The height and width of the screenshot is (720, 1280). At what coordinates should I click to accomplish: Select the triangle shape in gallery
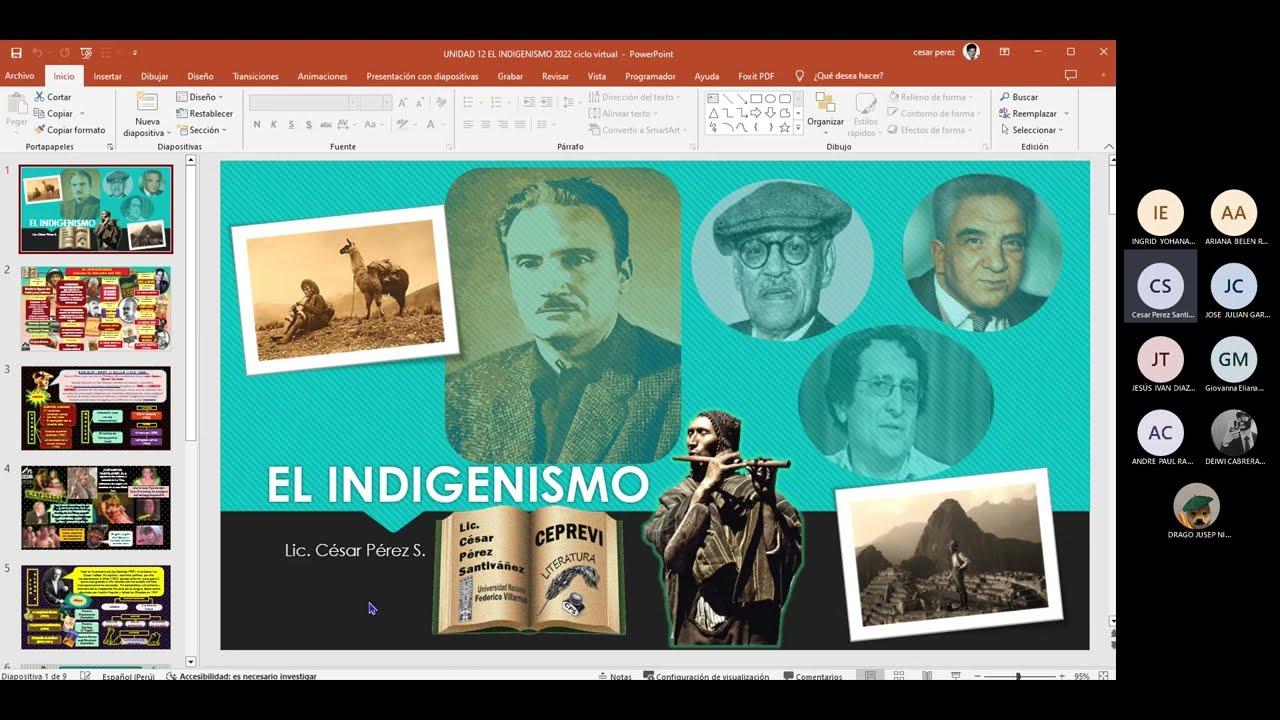coord(713,113)
